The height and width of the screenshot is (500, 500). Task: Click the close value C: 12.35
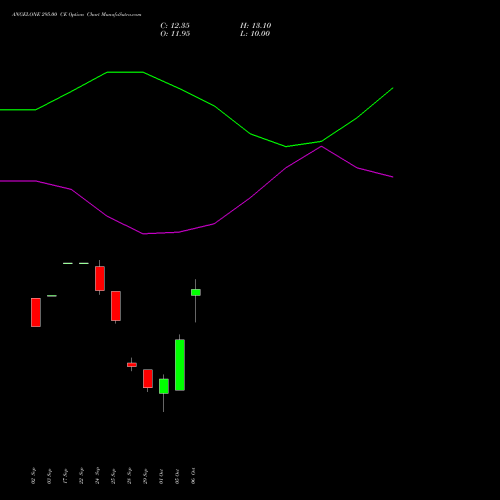(175, 26)
